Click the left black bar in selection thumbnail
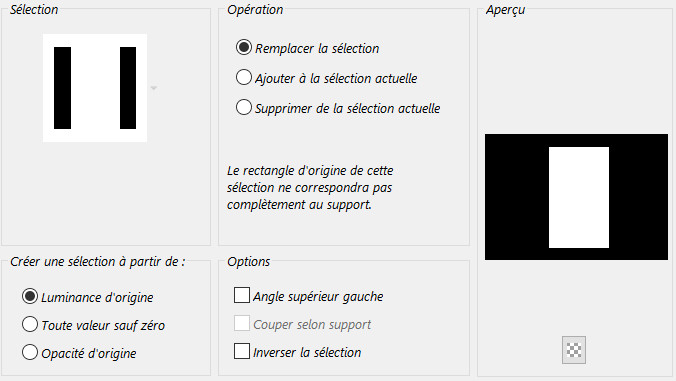Viewport: 676px width, 381px height. [x=63, y=88]
